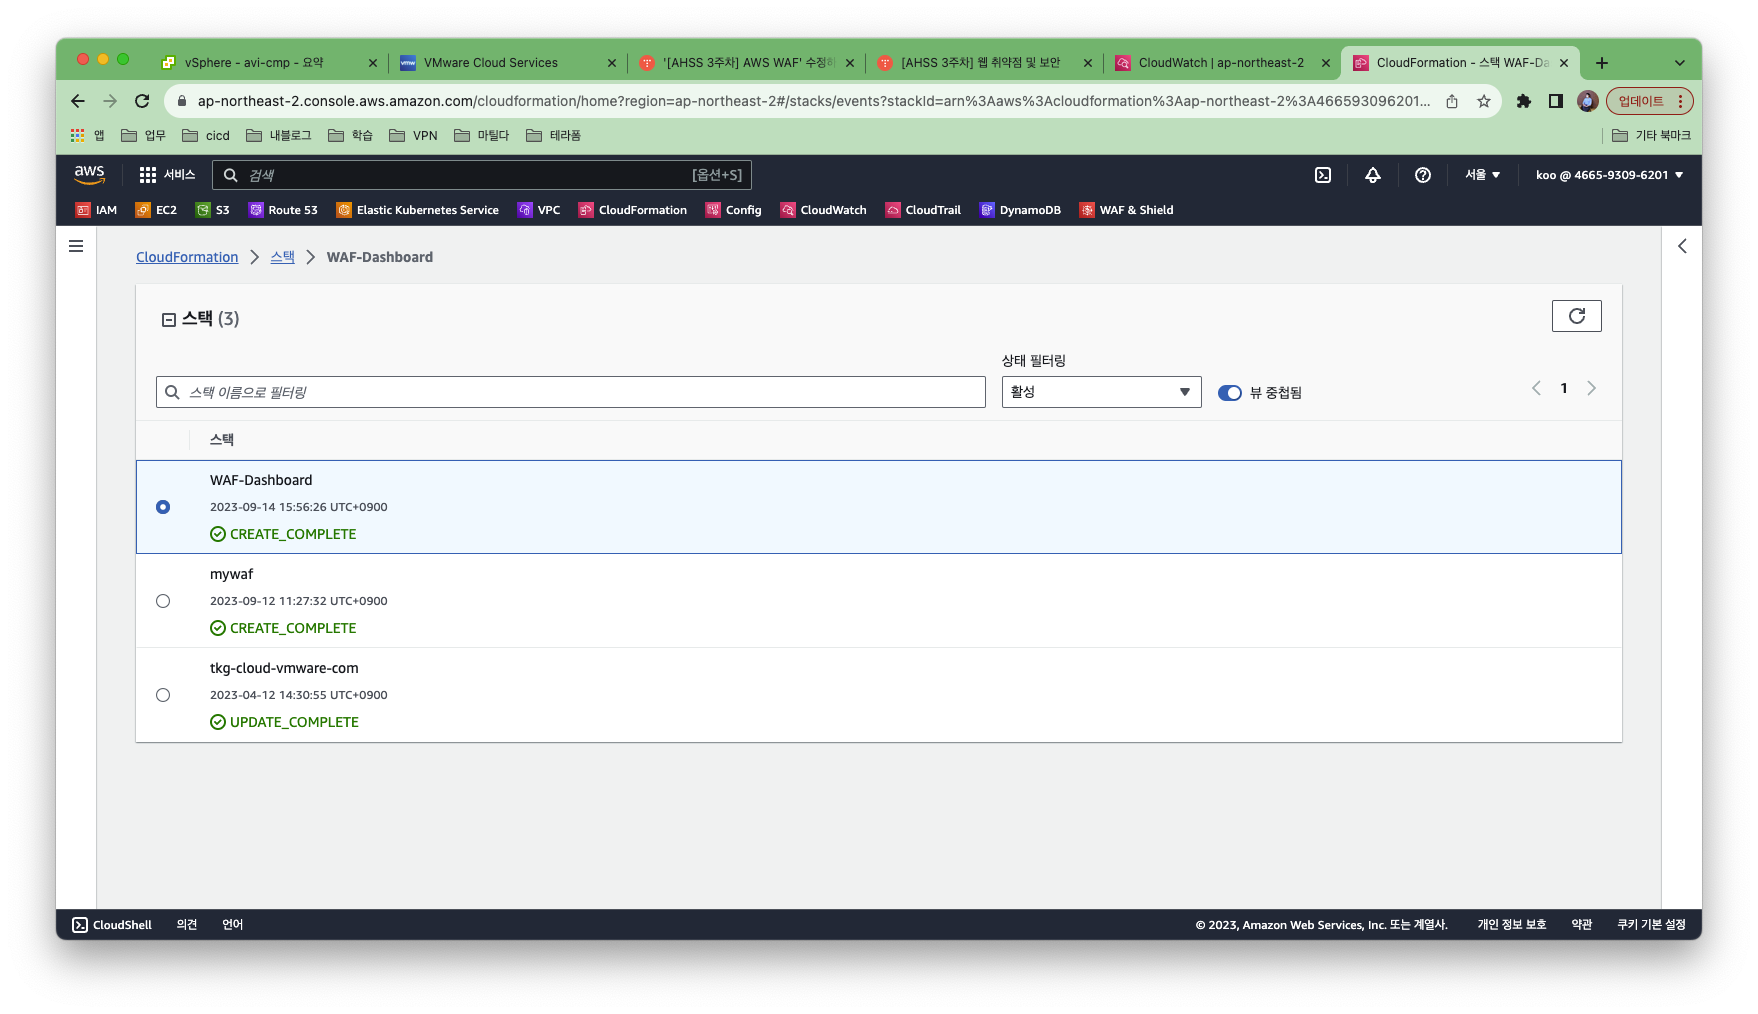Toggle browser side panel icon
1758x1014 pixels.
pos(1556,101)
